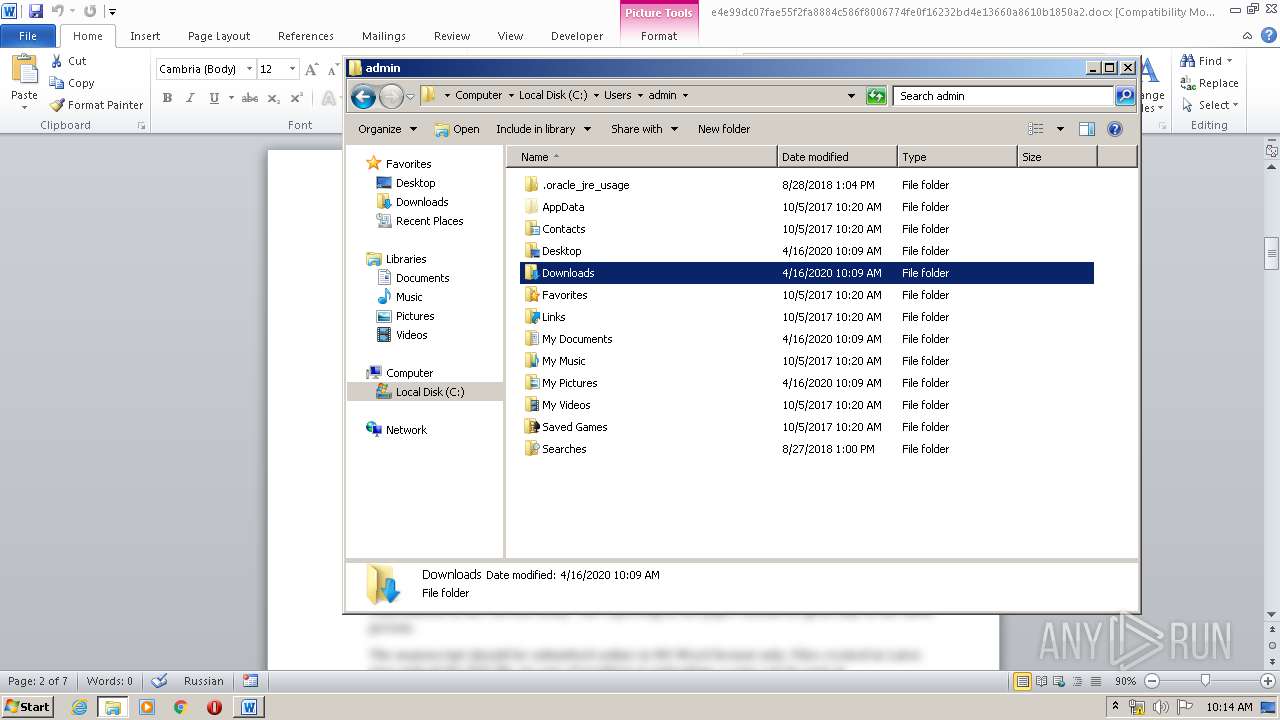The image size is (1280, 720).
Task: Click the Paste icon in Word ribbon
Action: 24,70
